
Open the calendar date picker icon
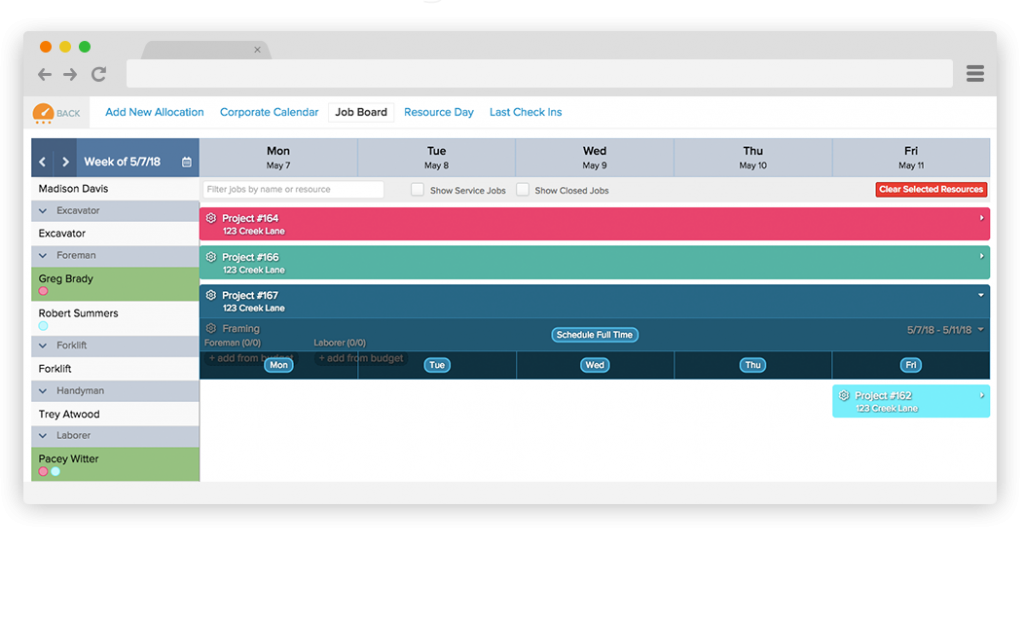pos(187,161)
